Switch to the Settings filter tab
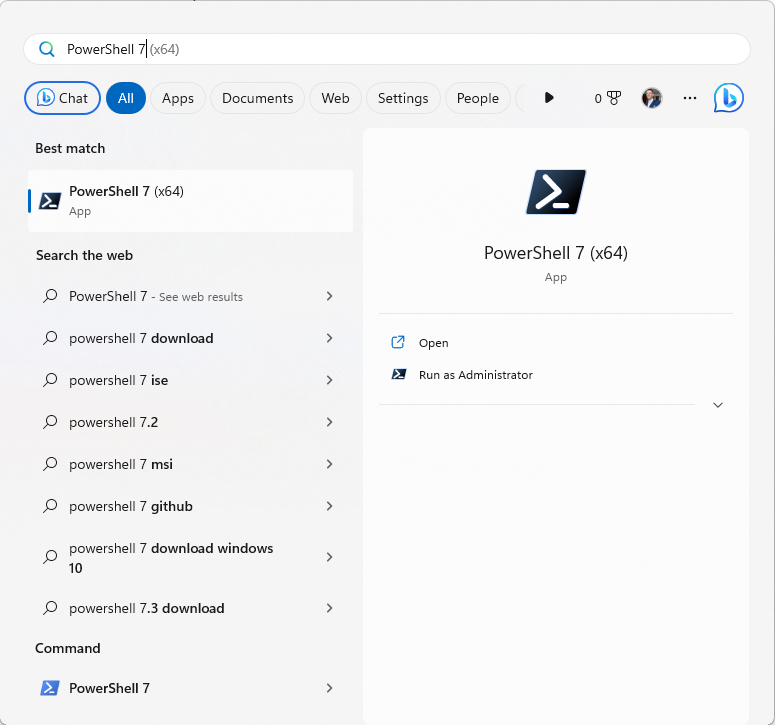Image resolution: width=775 pixels, height=725 pixels. pyautogui.click(x=403, y=98)
